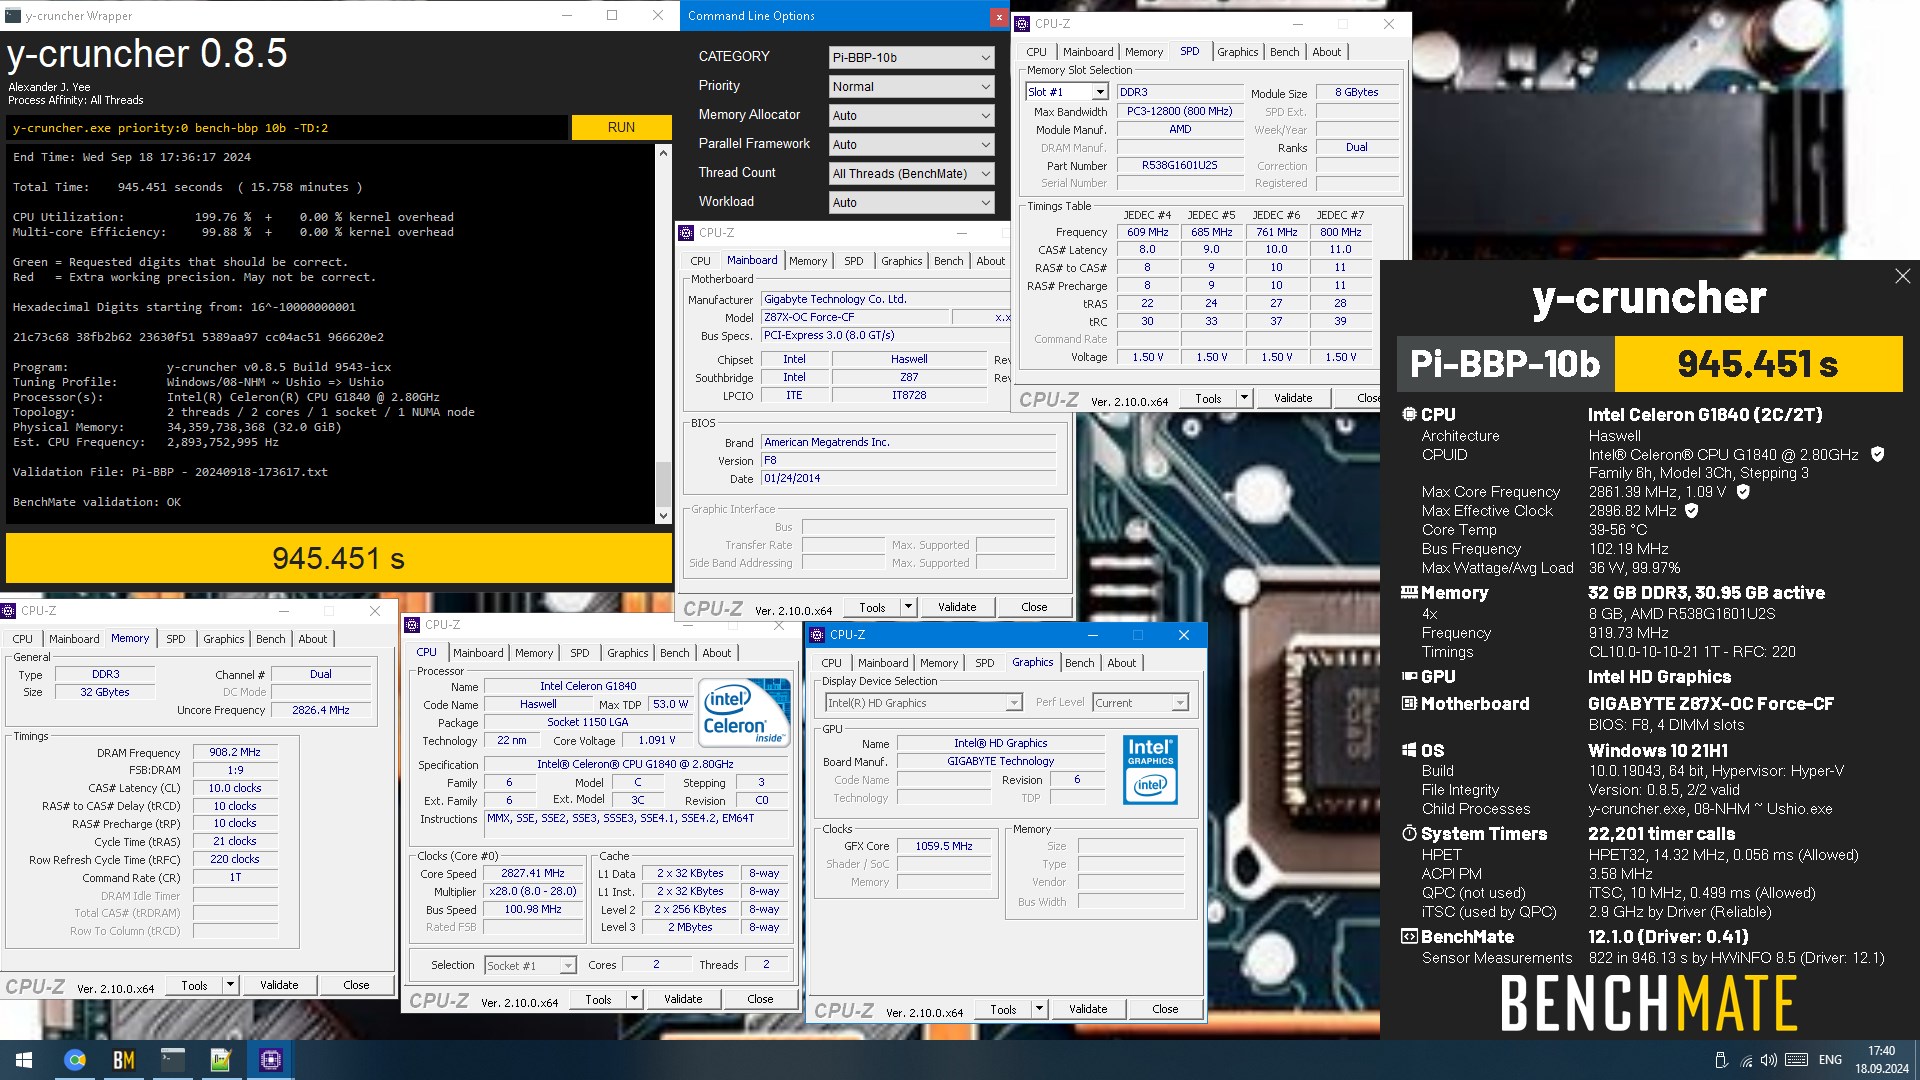Click the verified shield next to Max Core Frequency
Image resolution: width=1920 pixels, height=1080 pixels.
1743,492
